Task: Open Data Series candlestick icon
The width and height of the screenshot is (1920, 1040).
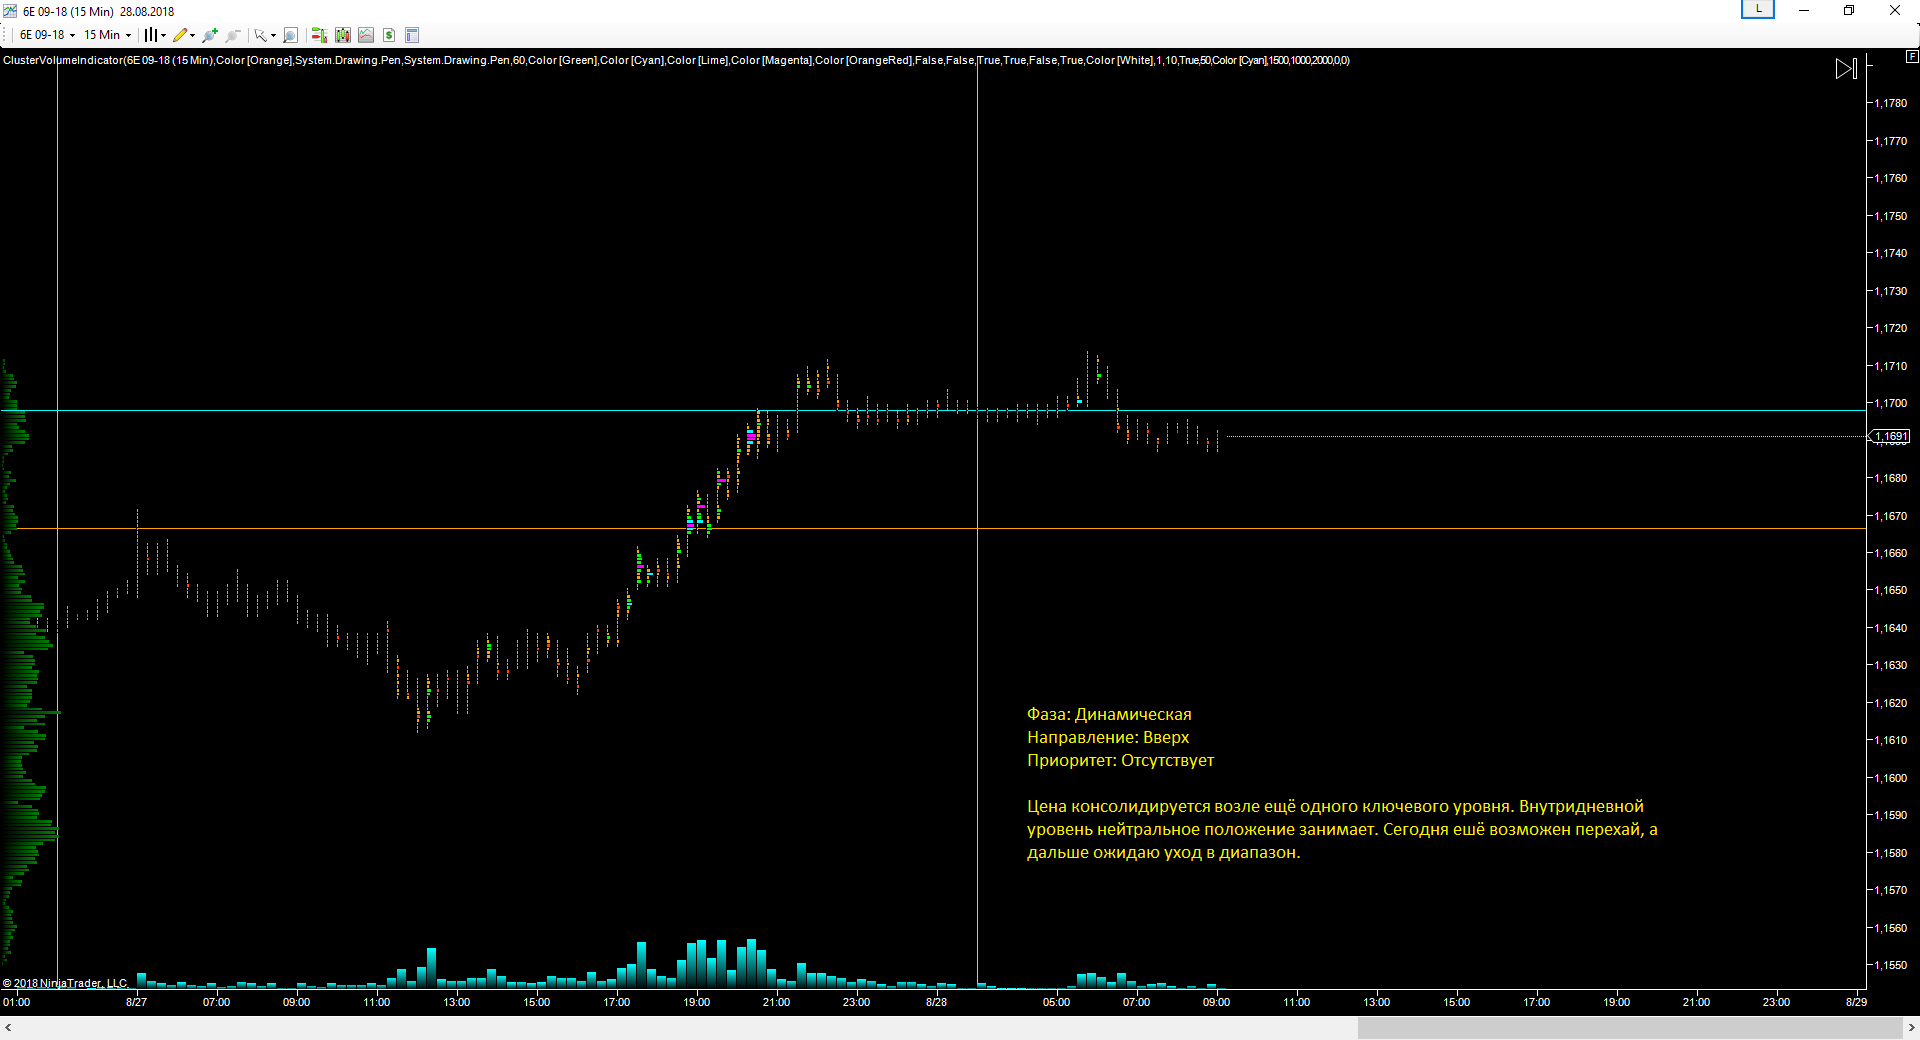Action: [343, 35]
